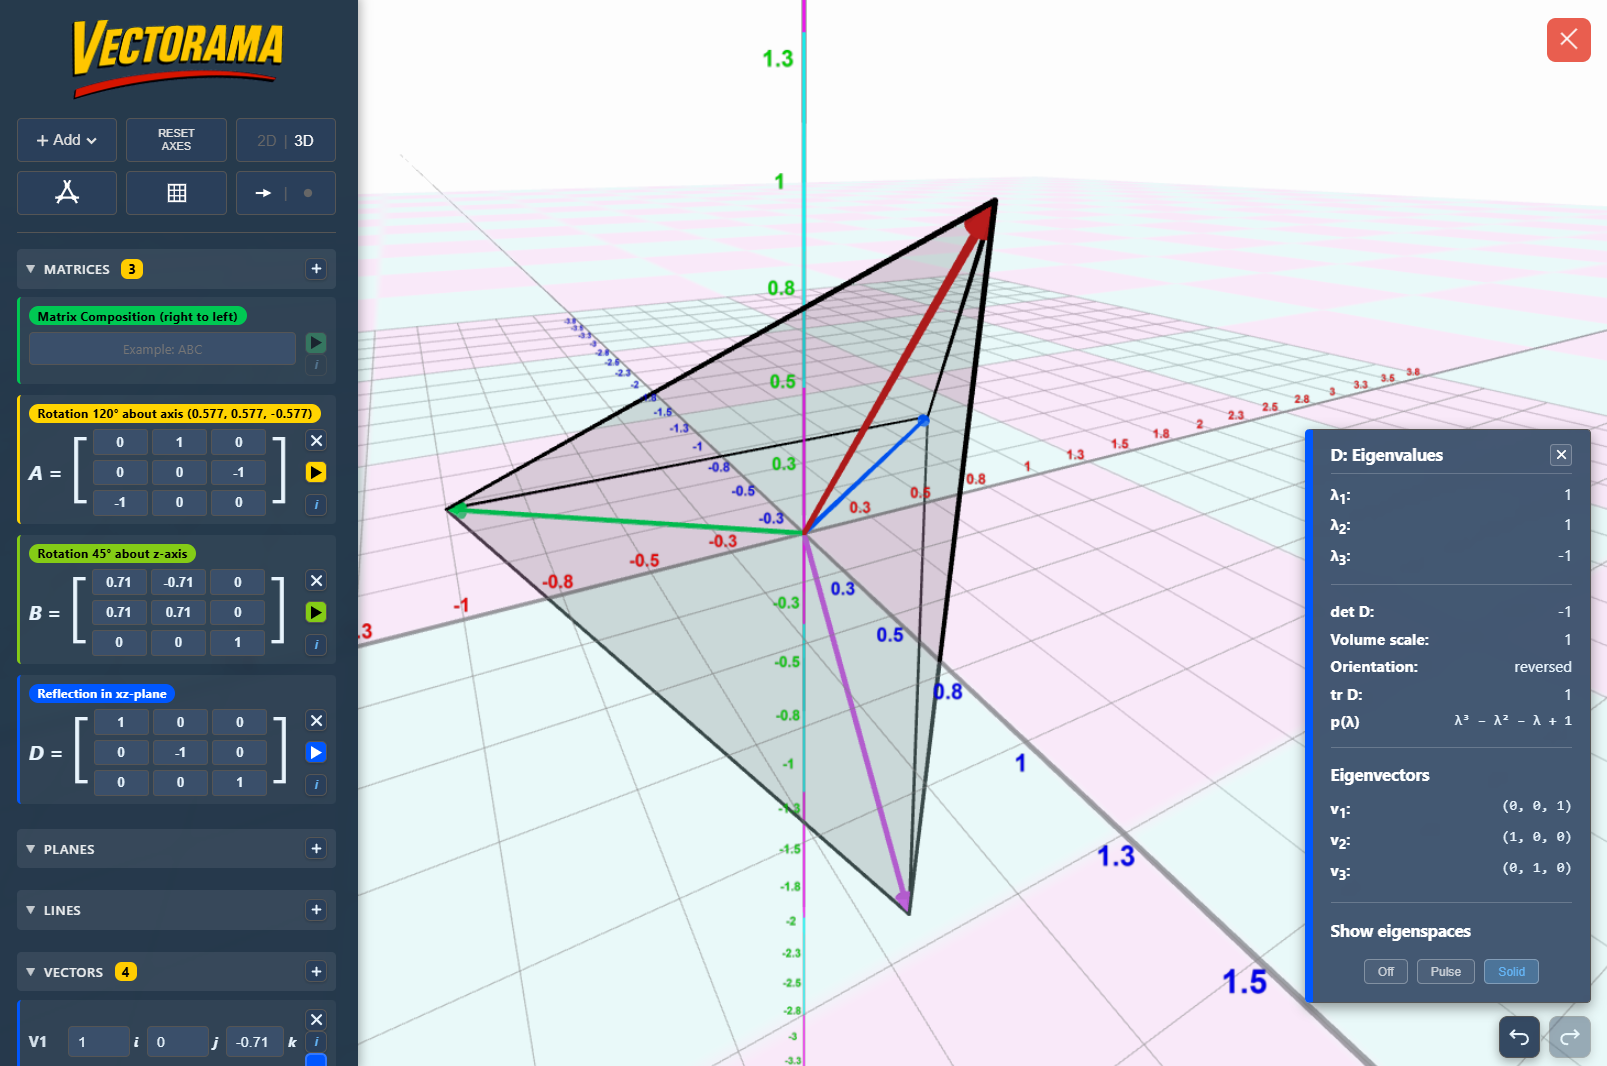Toggle the grid display icon
This screenshot has height=1066, width=1607.
(x=176, y=193)
